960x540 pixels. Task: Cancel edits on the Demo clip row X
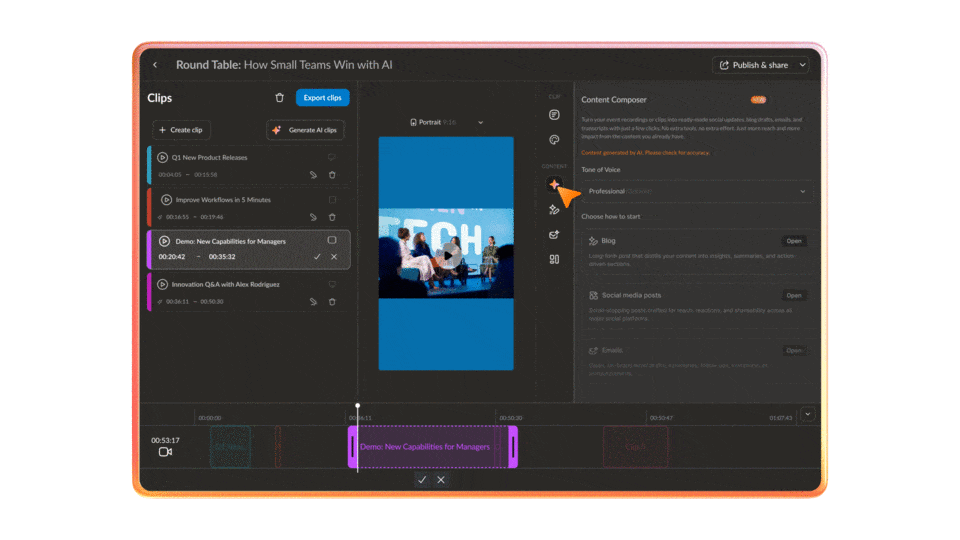[x=334, y=257]
